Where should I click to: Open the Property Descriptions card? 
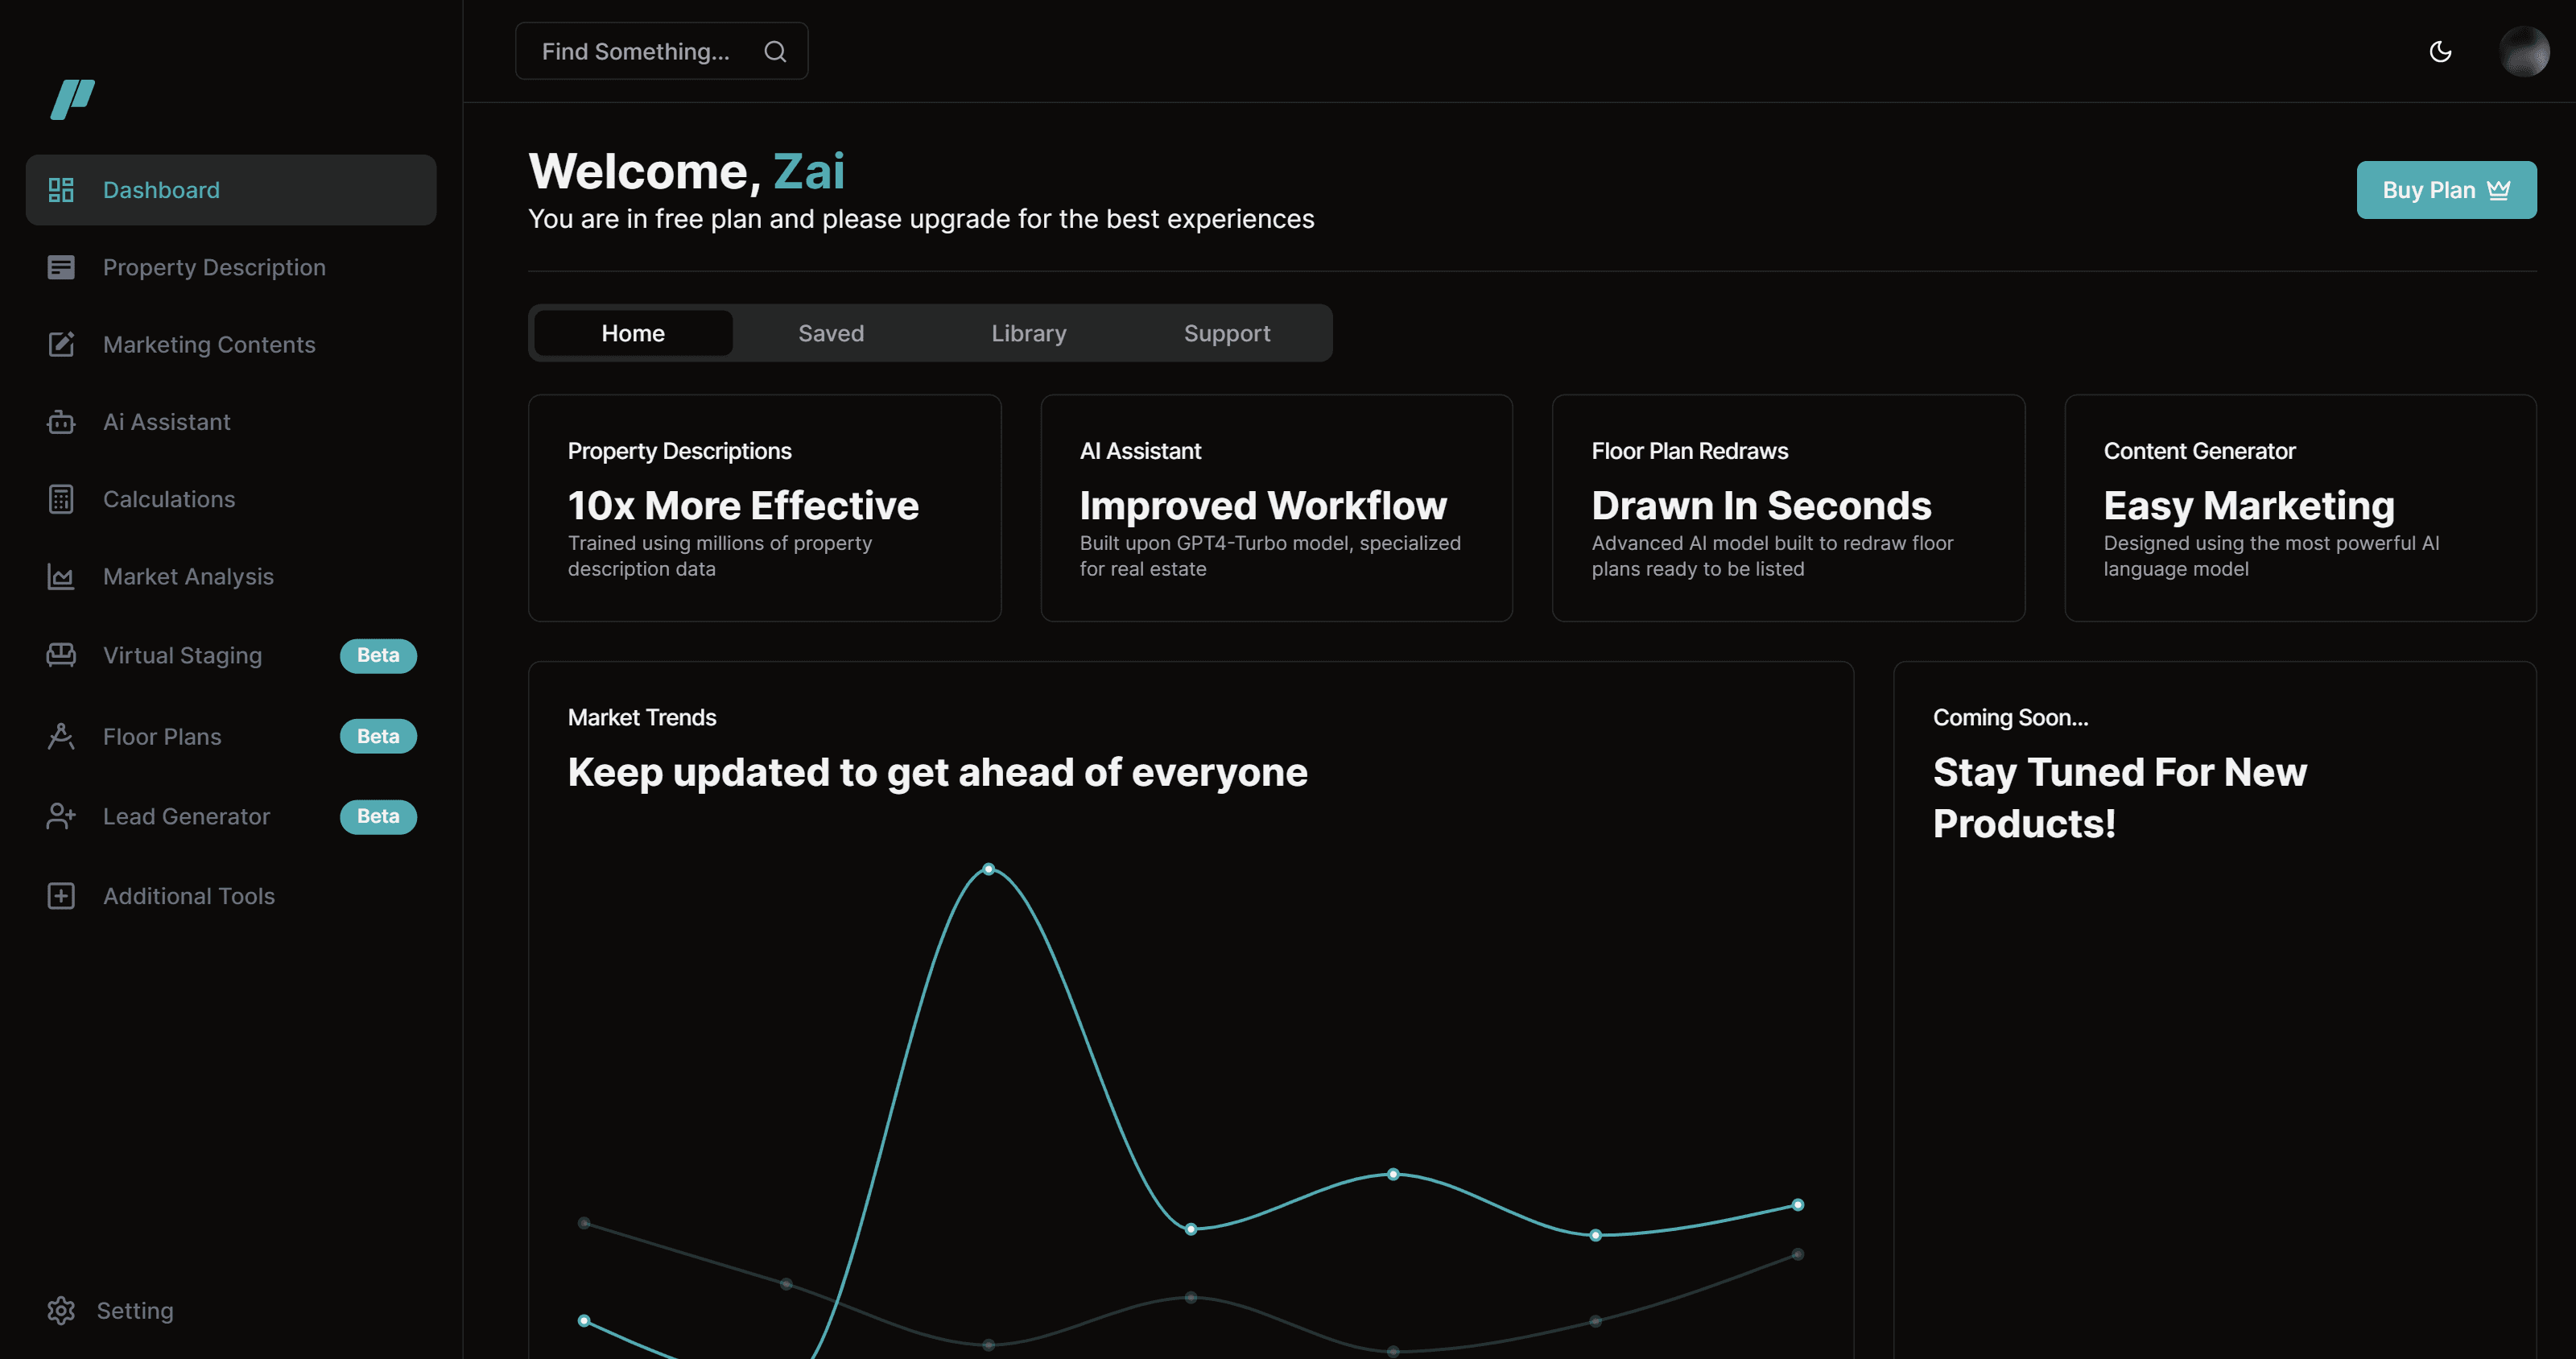coord(765,508)
